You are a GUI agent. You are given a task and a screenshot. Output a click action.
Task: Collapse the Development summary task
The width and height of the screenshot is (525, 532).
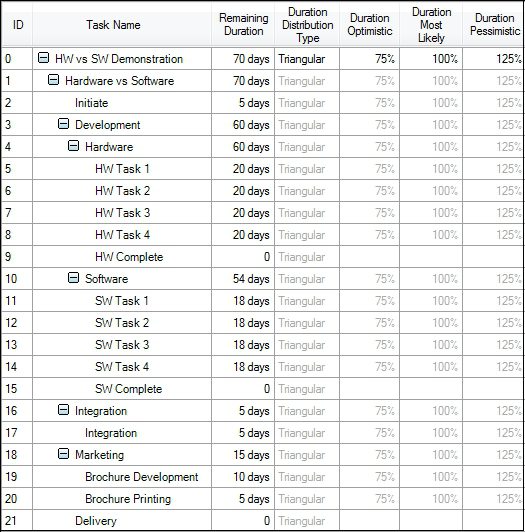pos(63,124)
